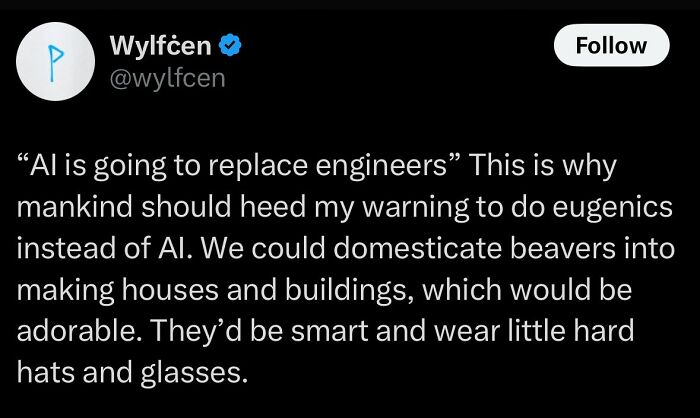Visit the @wylfcen handle link
Image resolution: width=700 pixels, height=418 pixels.
click(x=166, y=77)
